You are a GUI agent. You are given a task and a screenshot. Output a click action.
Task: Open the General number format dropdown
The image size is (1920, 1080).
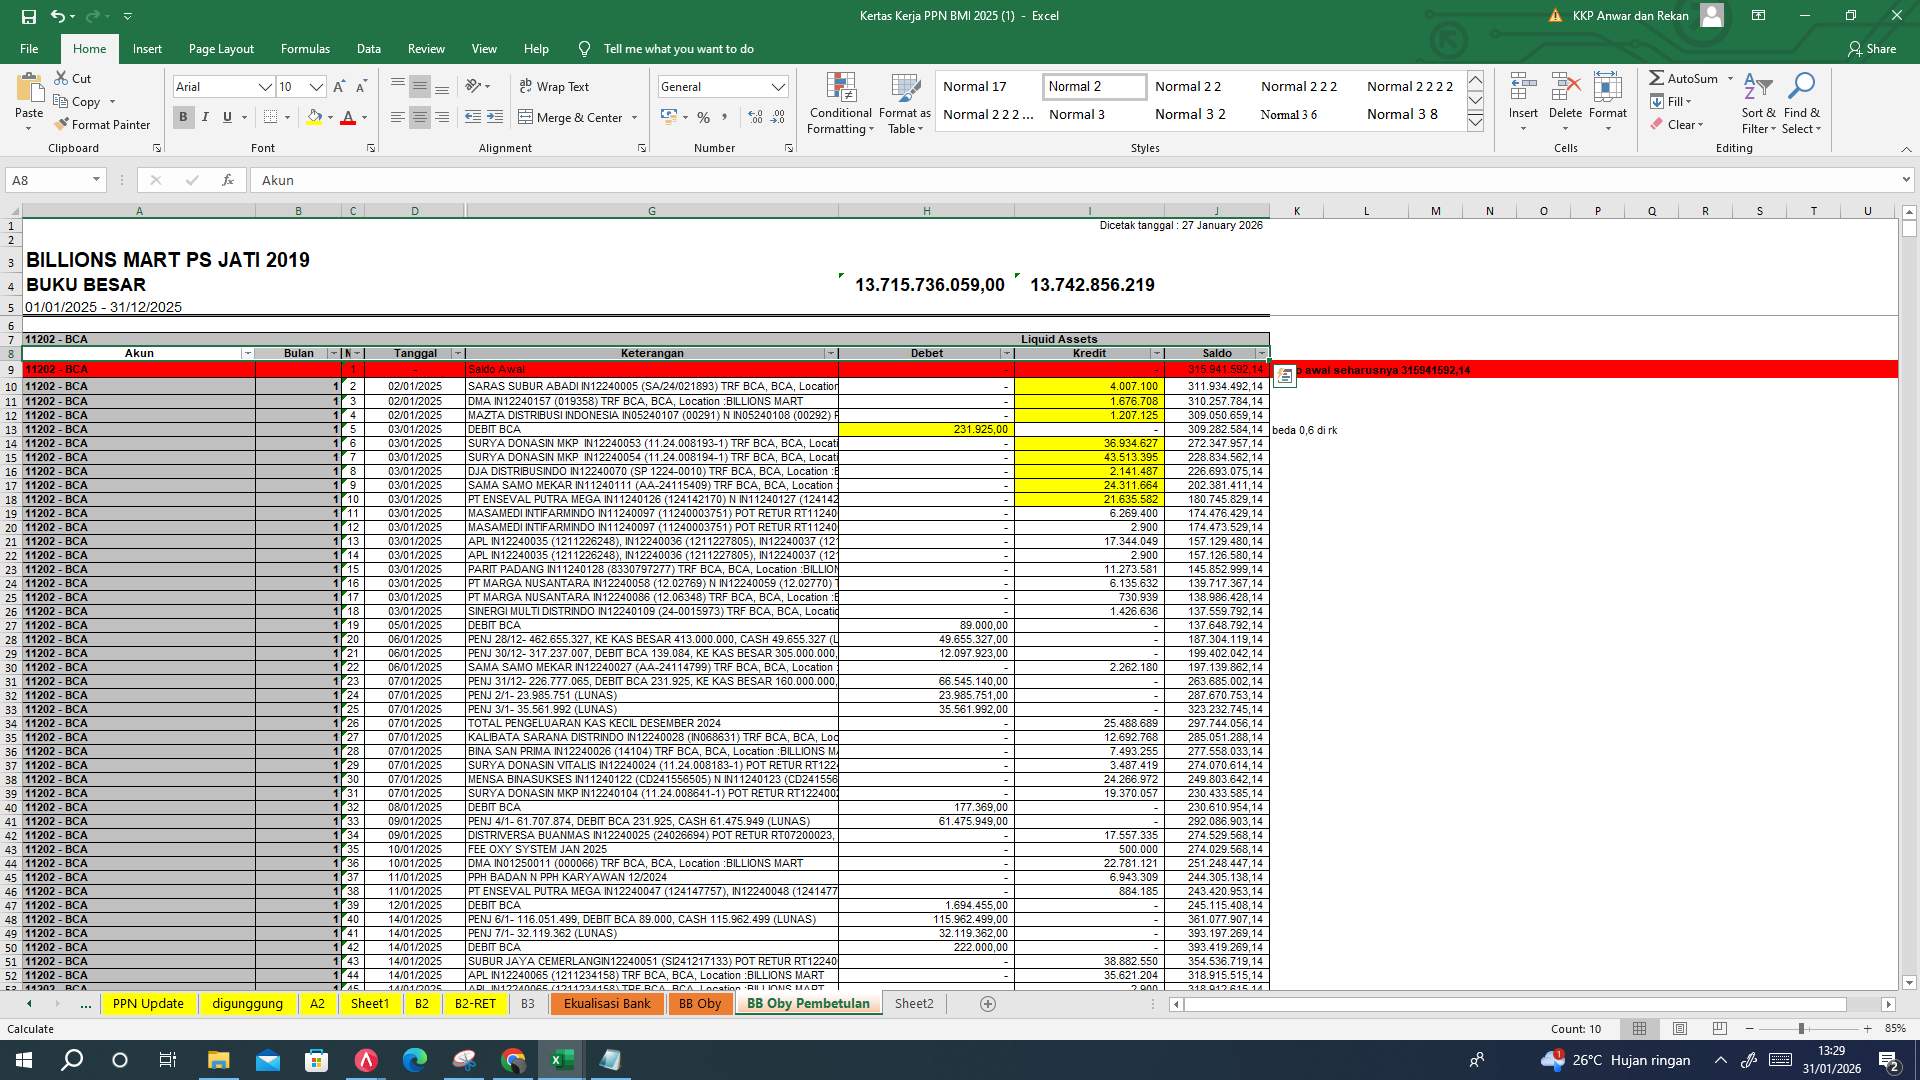click(777, 86)
